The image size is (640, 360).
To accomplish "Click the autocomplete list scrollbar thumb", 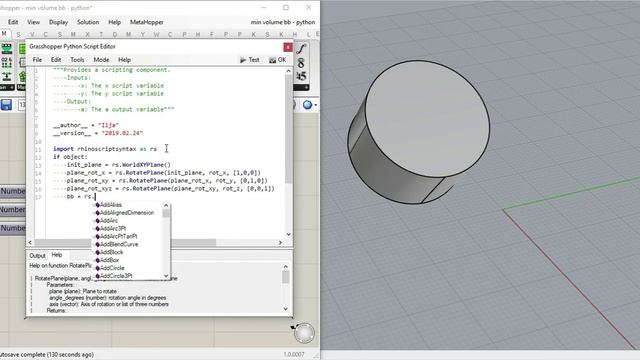I will click(x=166, y=213).
